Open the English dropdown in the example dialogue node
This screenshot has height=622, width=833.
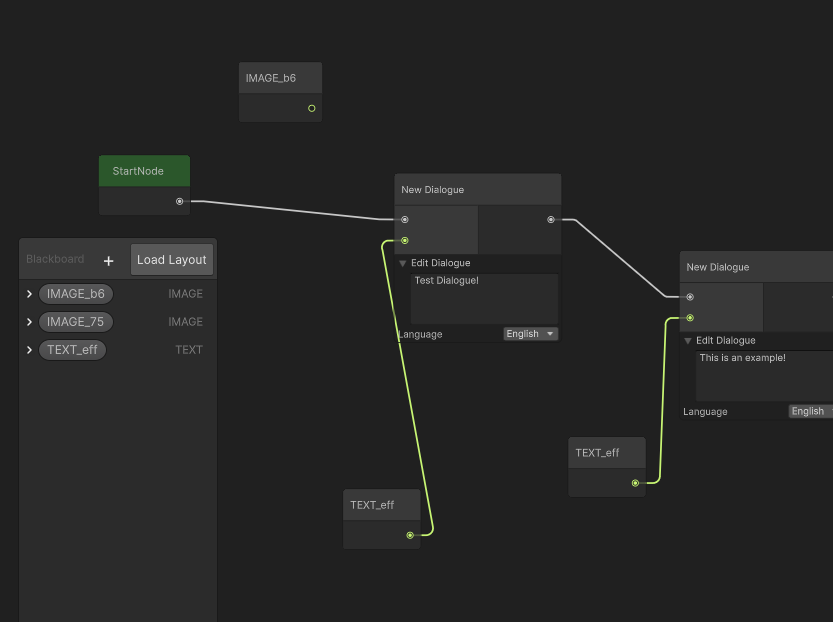click(x=811, y=411)
